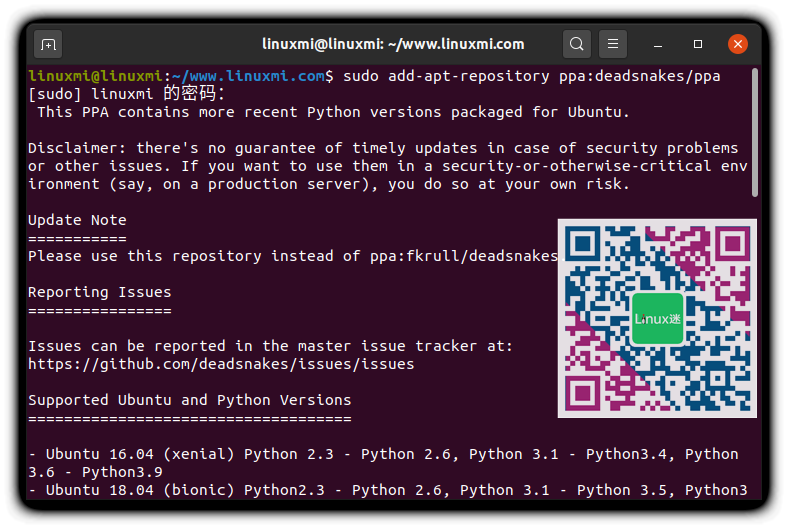Open the hamburger menu
The width and height of the screenshot is (788, 529).
(x=613, y=44)
